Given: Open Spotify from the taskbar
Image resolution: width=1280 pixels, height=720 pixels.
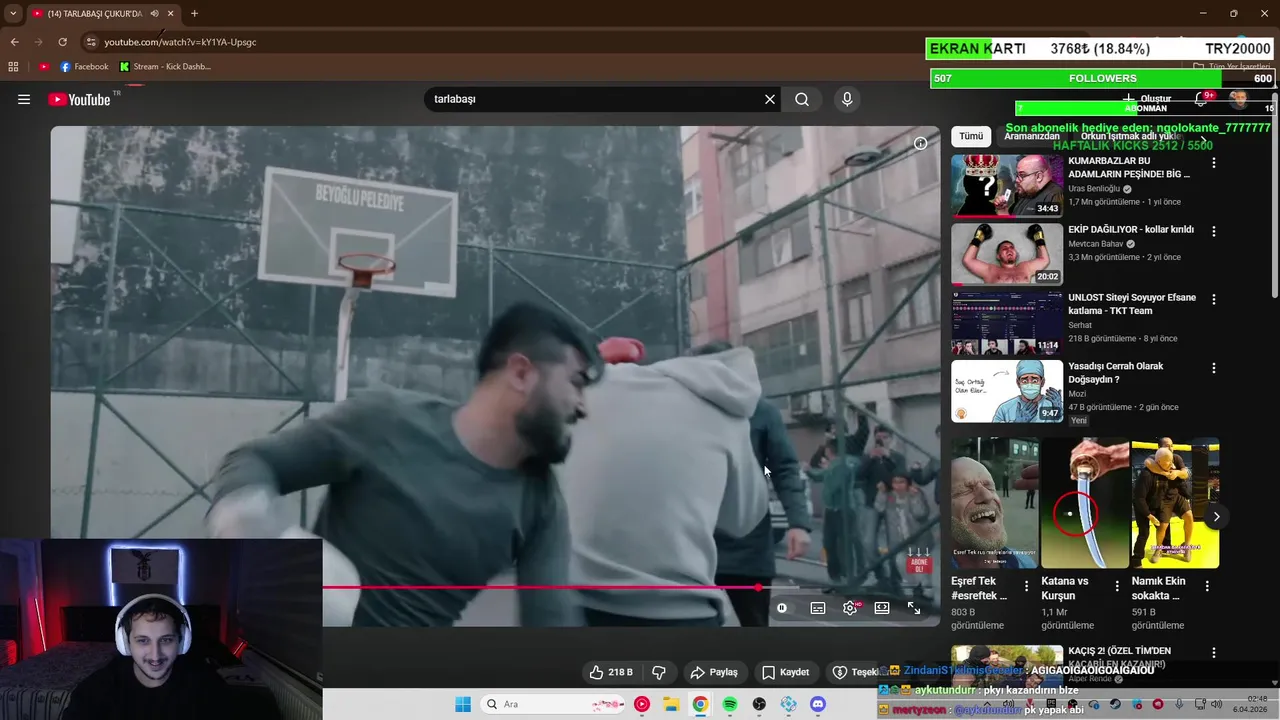Looking at the screenshot, I should 730,704.
